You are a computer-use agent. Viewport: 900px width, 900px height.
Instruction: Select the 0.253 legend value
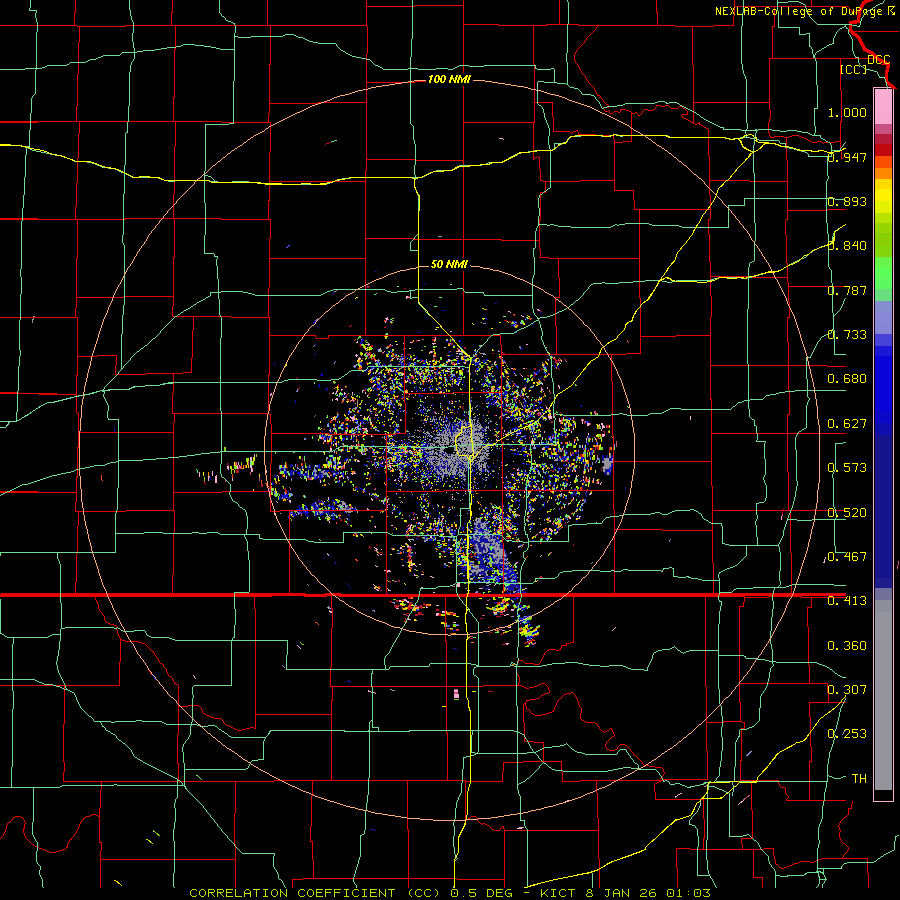click(847, 734)
